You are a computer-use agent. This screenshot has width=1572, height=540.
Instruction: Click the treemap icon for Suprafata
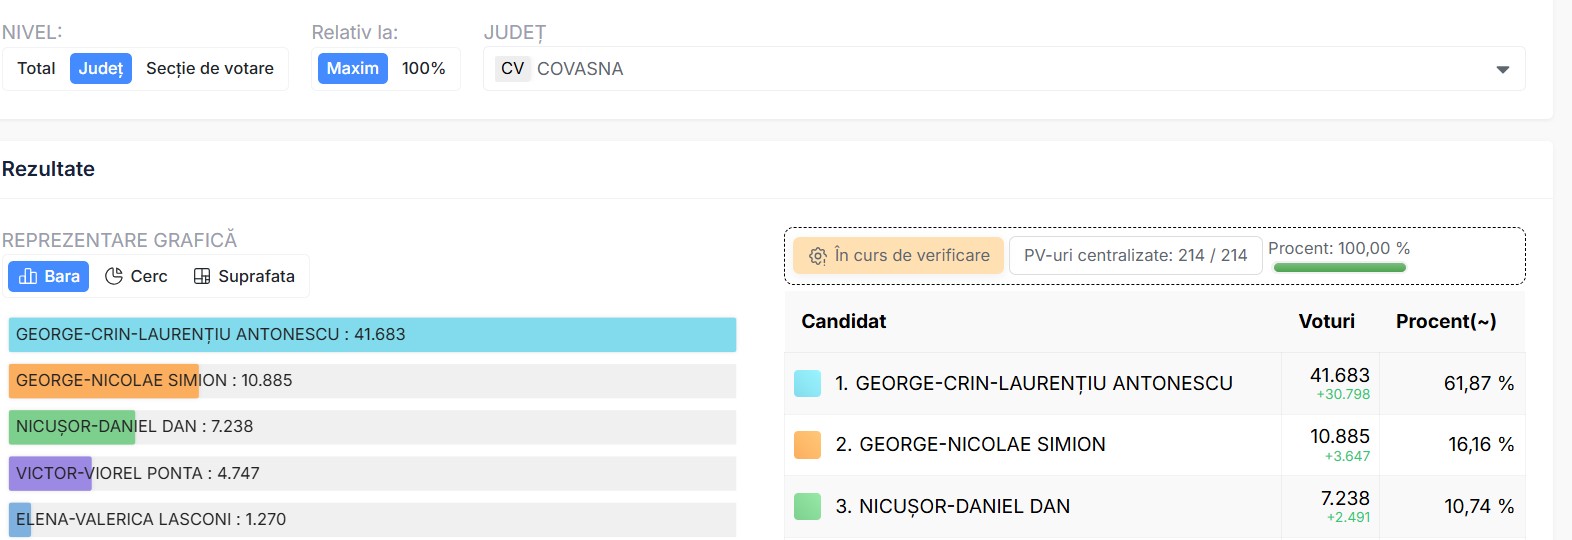202,276
